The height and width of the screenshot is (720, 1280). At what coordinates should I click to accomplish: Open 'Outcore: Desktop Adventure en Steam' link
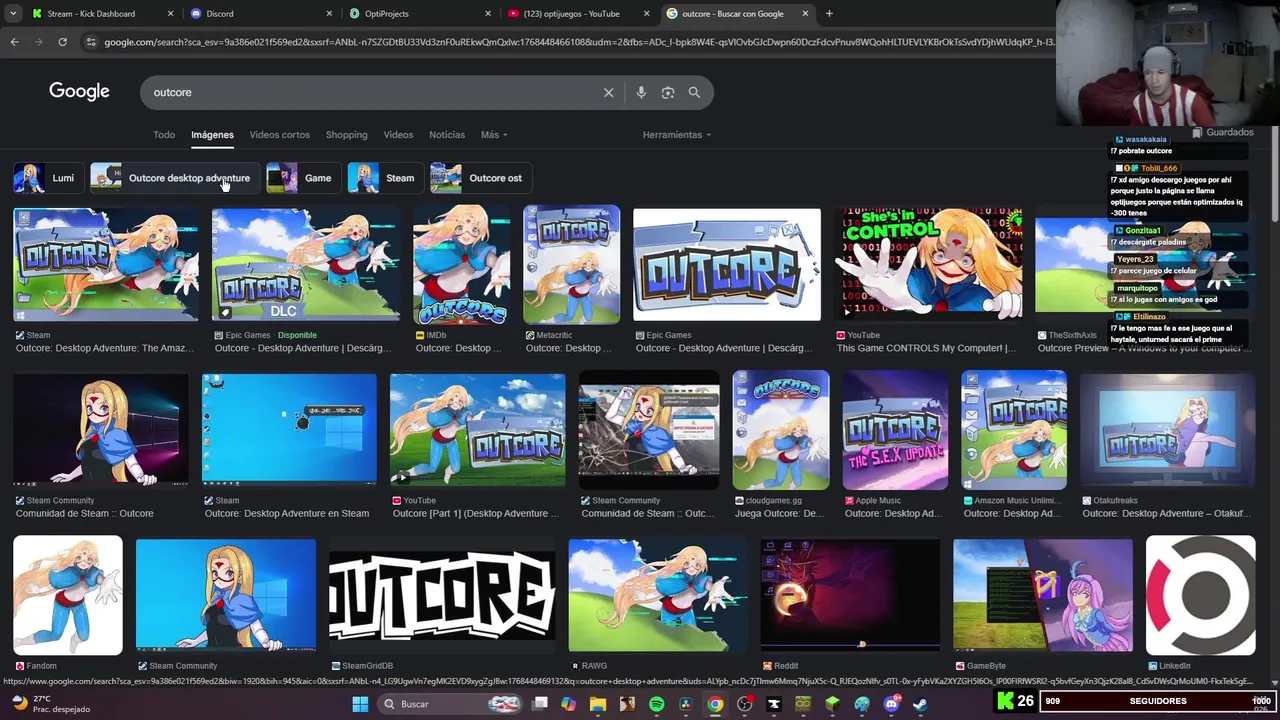[x=287, y=513]
